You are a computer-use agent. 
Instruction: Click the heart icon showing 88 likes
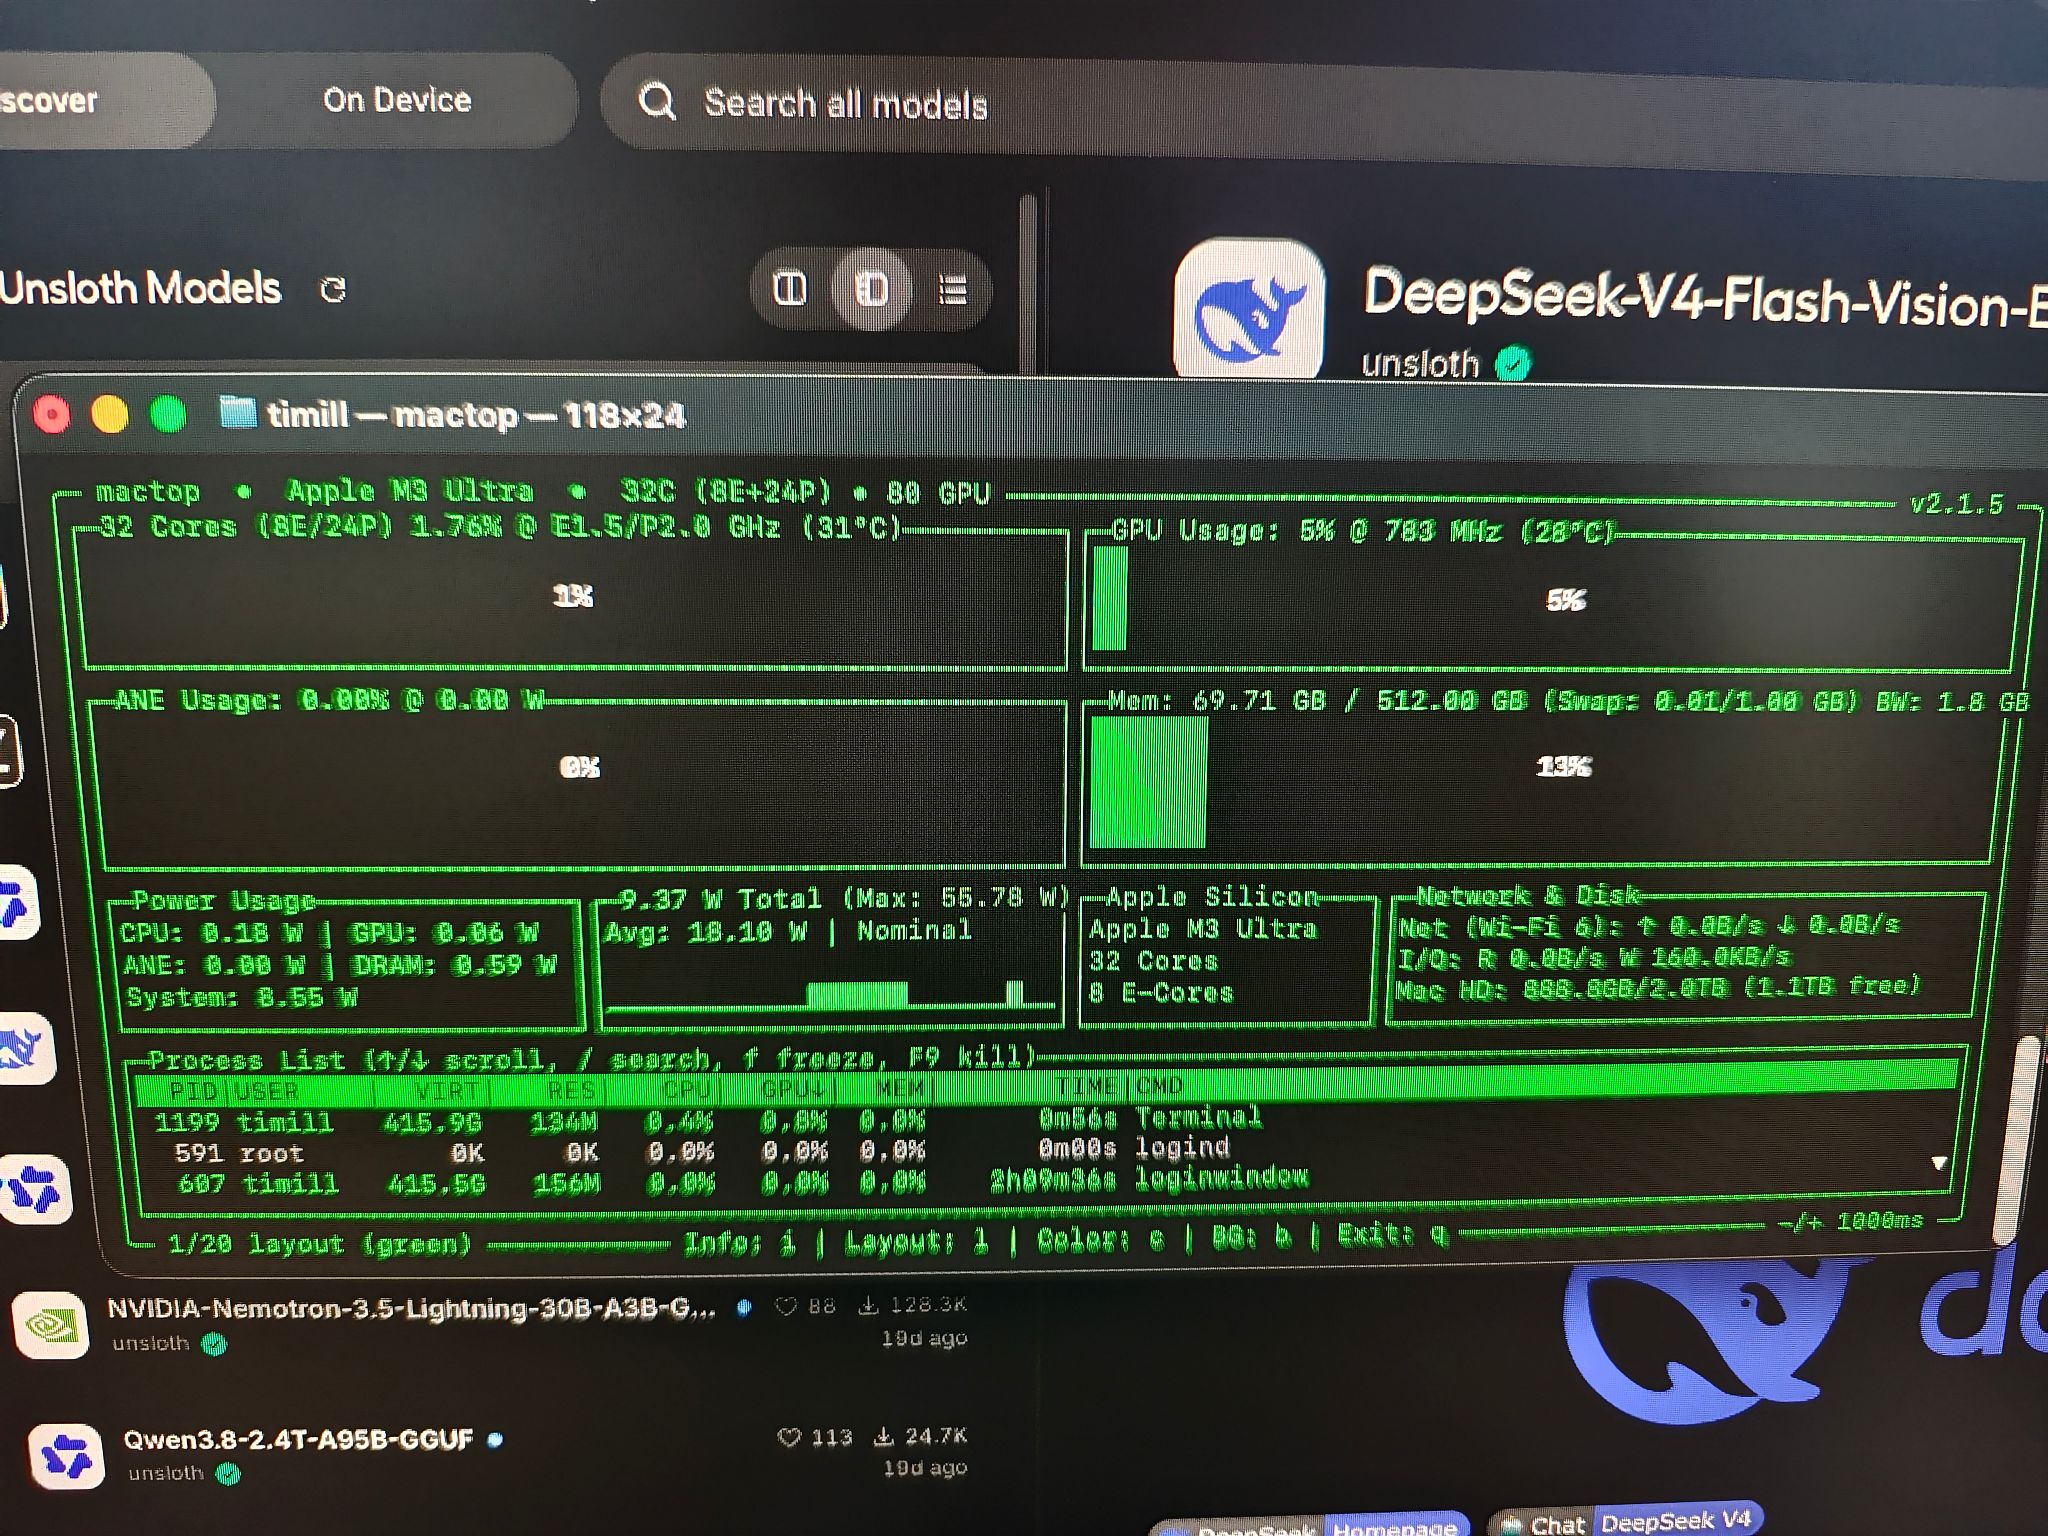[786, 1306]
